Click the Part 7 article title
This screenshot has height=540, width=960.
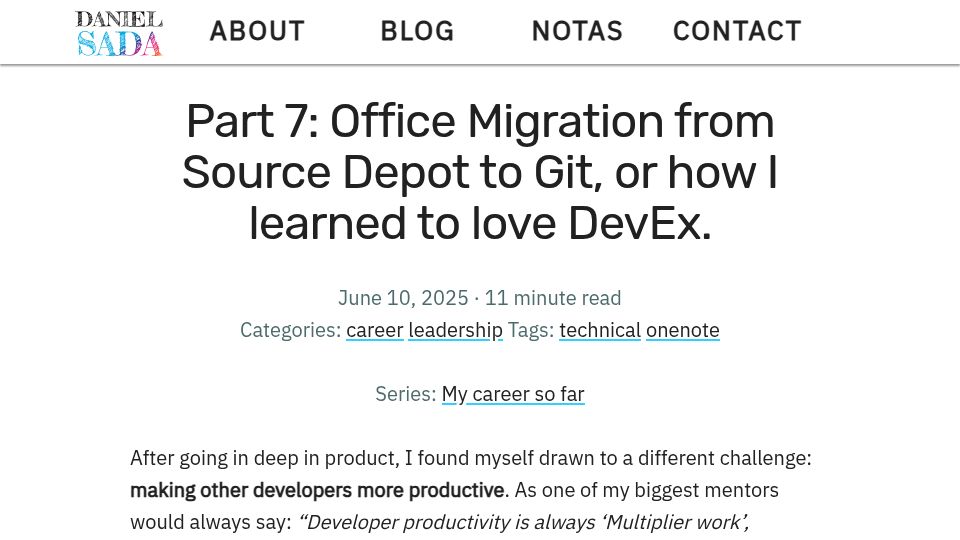(x=480, y=172)
